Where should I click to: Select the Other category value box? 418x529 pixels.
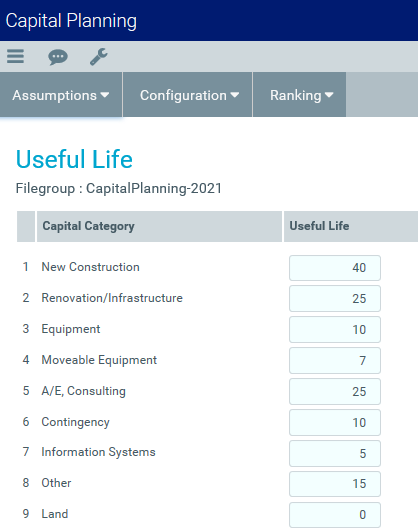[335, 484]
